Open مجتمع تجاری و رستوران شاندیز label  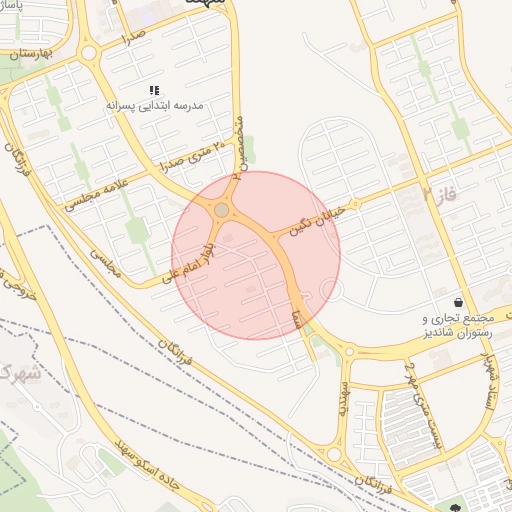pos(458,326)
